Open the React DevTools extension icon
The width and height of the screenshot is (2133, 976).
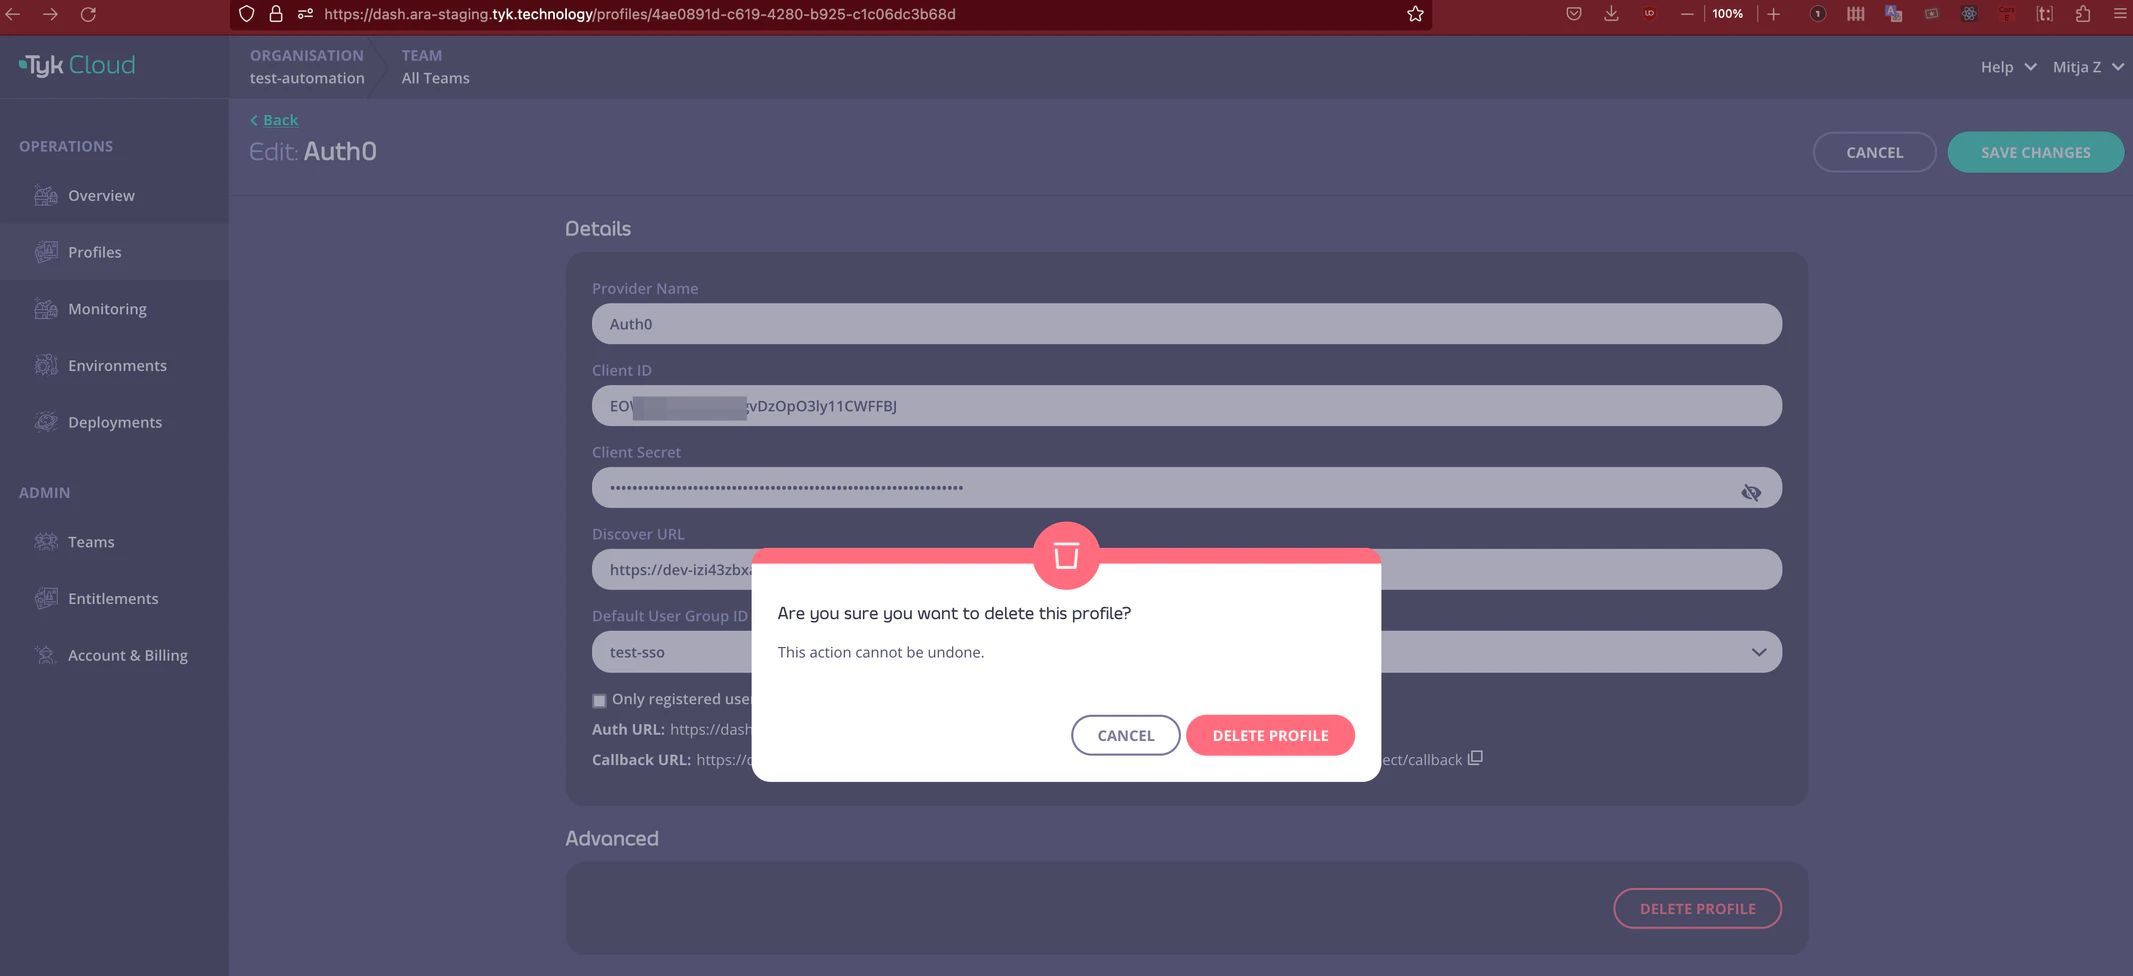1969,14
